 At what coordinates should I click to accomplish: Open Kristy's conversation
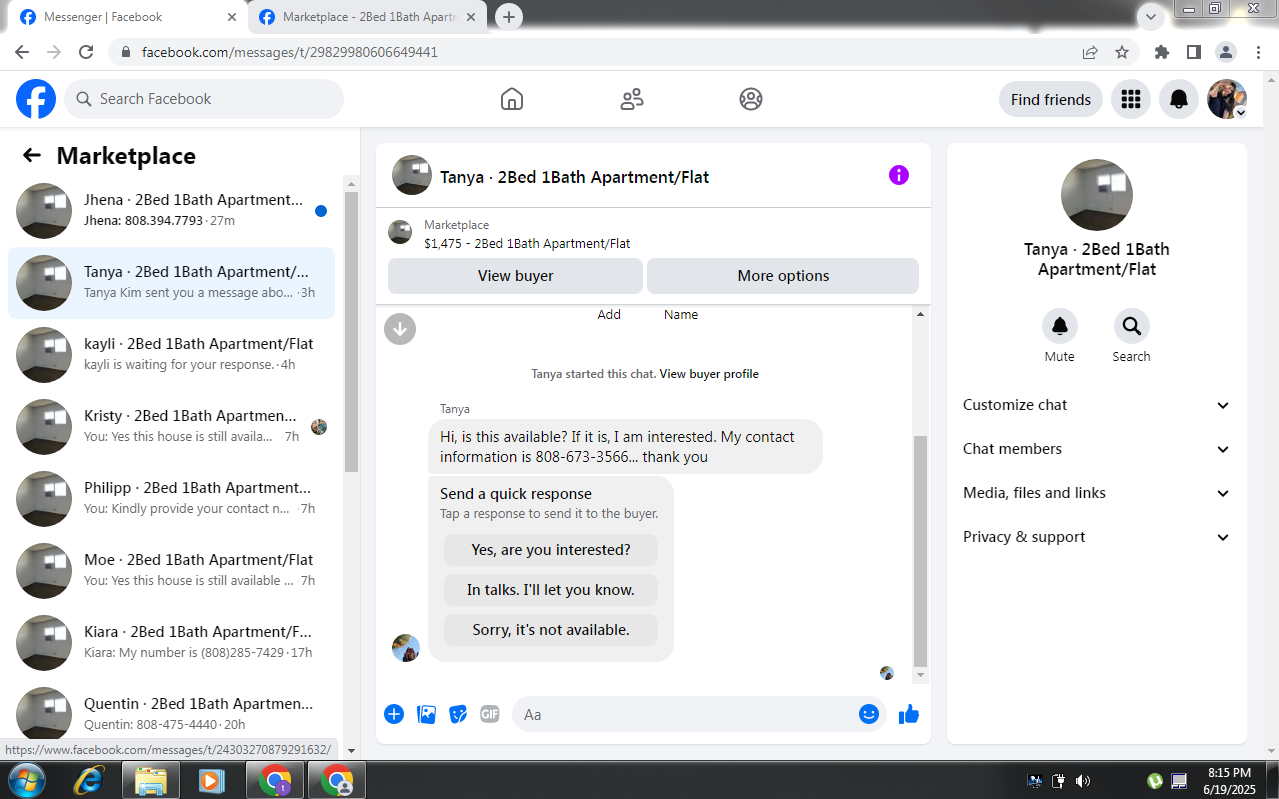pos(171,427)
